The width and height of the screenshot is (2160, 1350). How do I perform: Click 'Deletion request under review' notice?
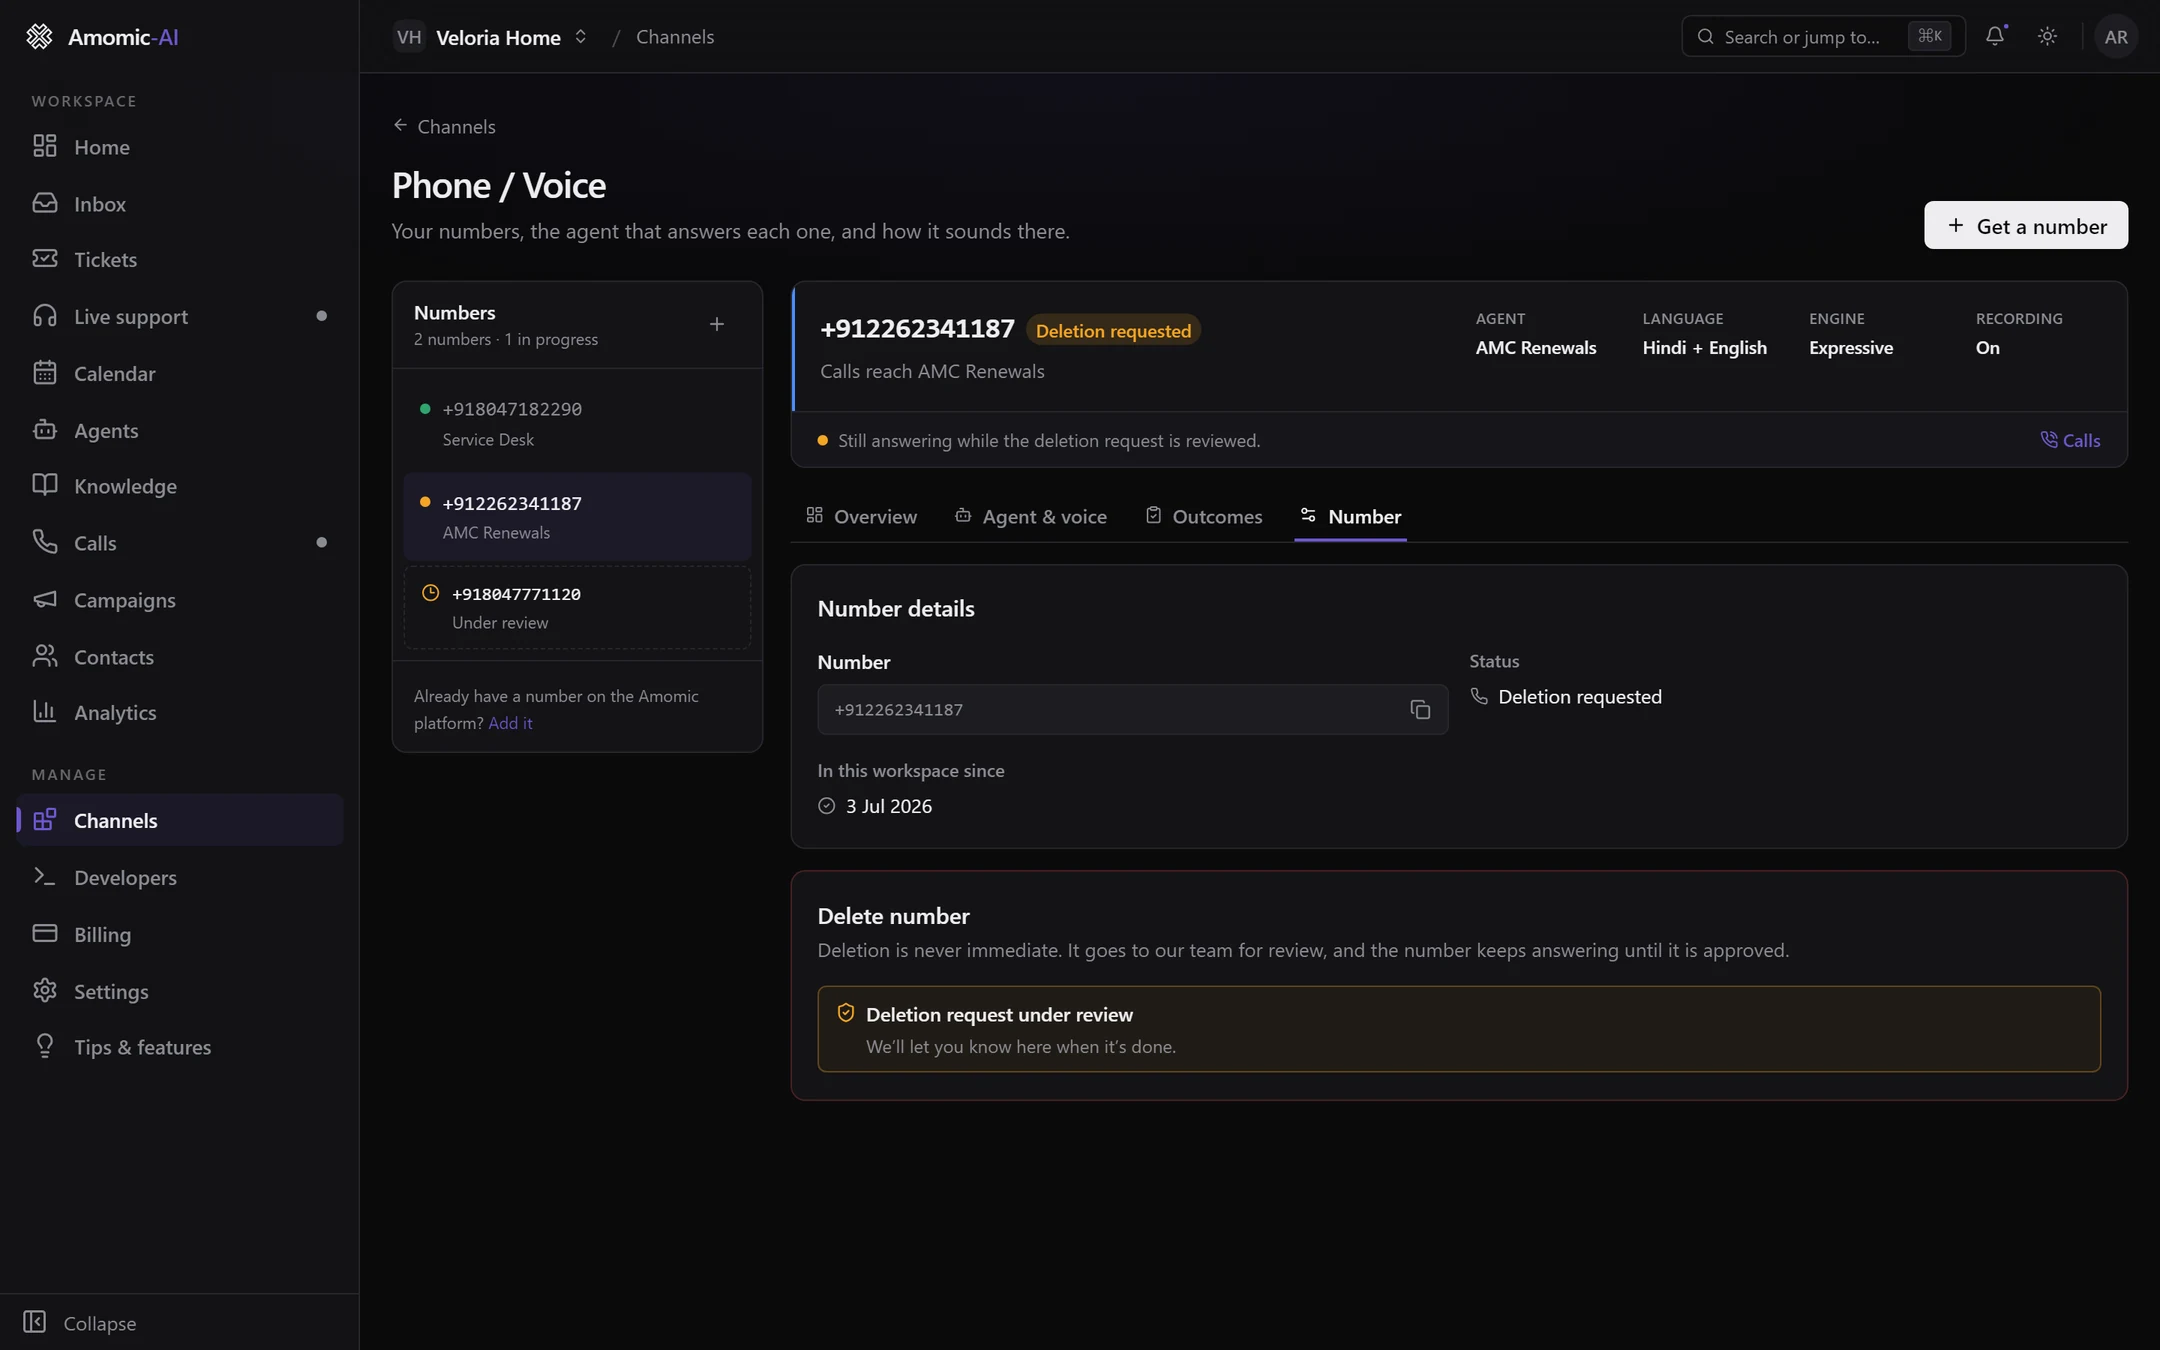1459,1029
